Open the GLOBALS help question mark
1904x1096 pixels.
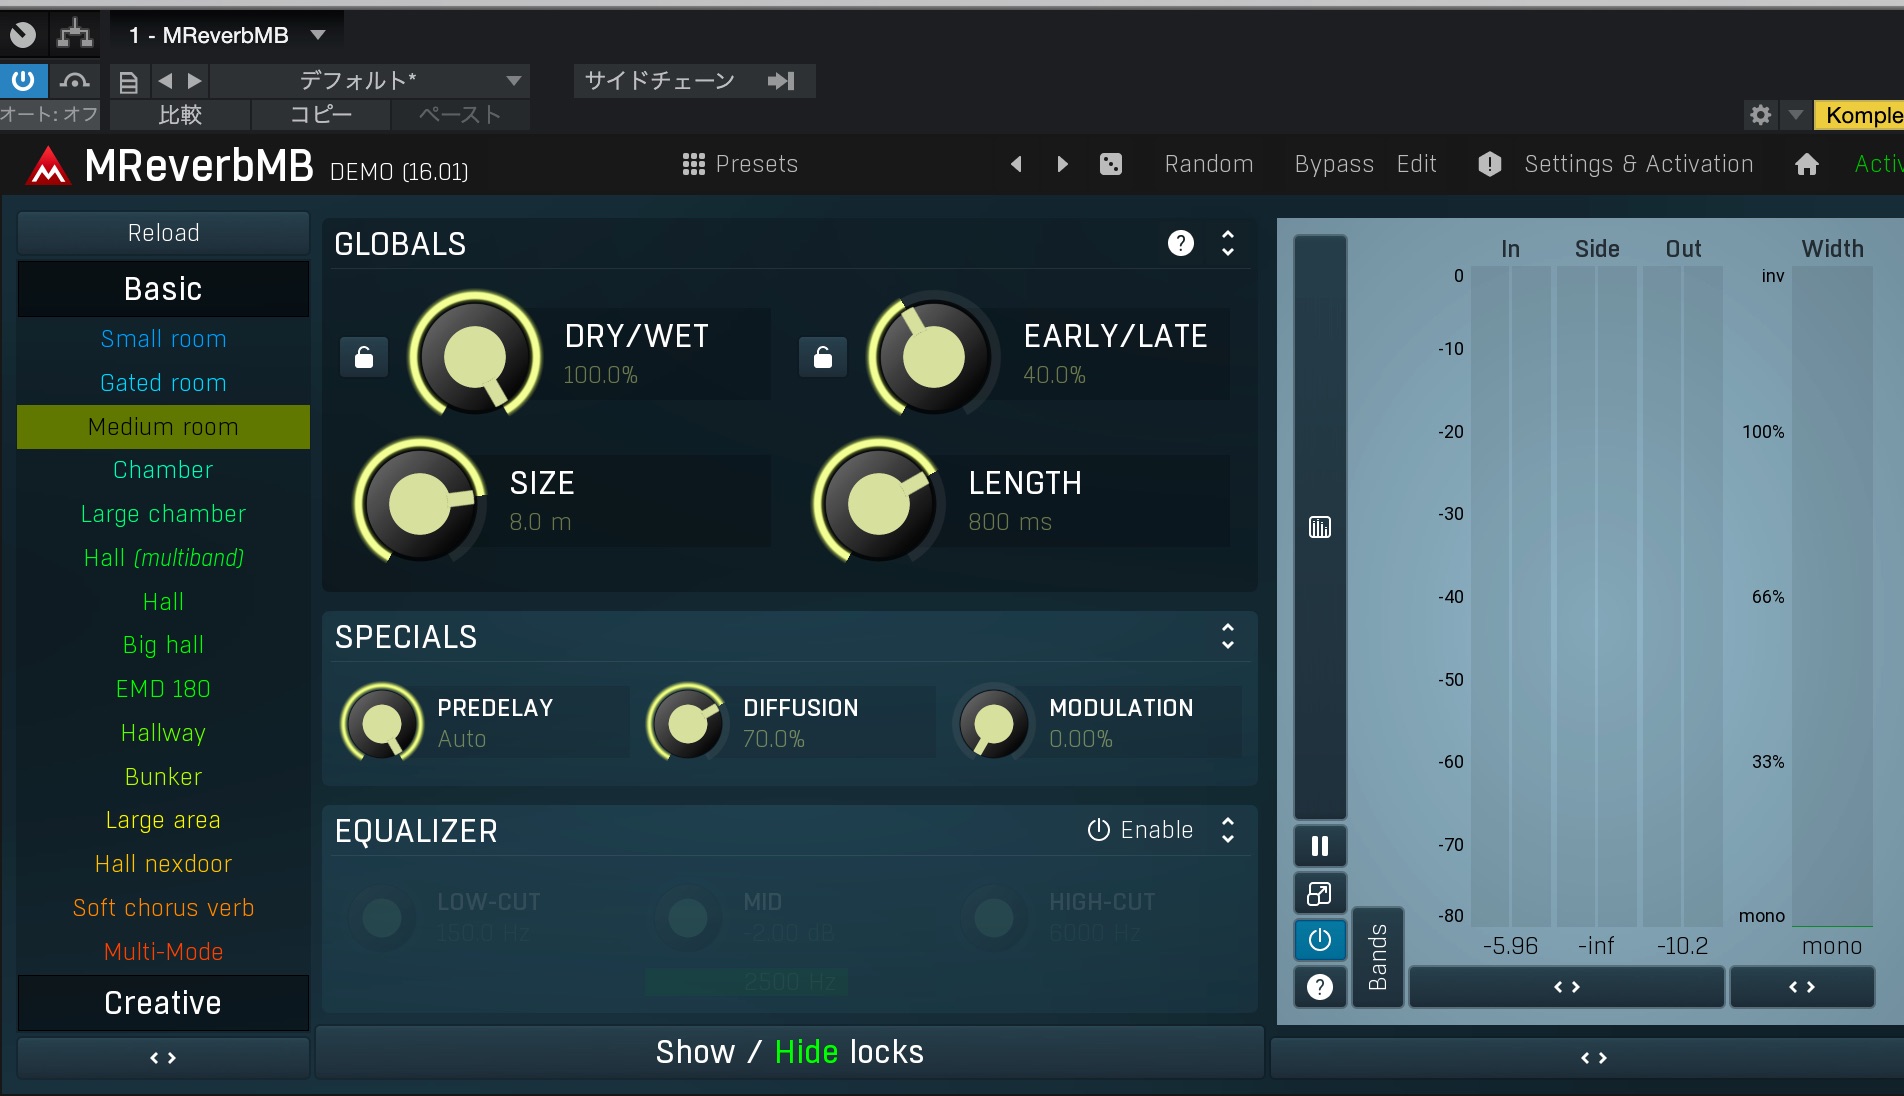click(1180, 243)
